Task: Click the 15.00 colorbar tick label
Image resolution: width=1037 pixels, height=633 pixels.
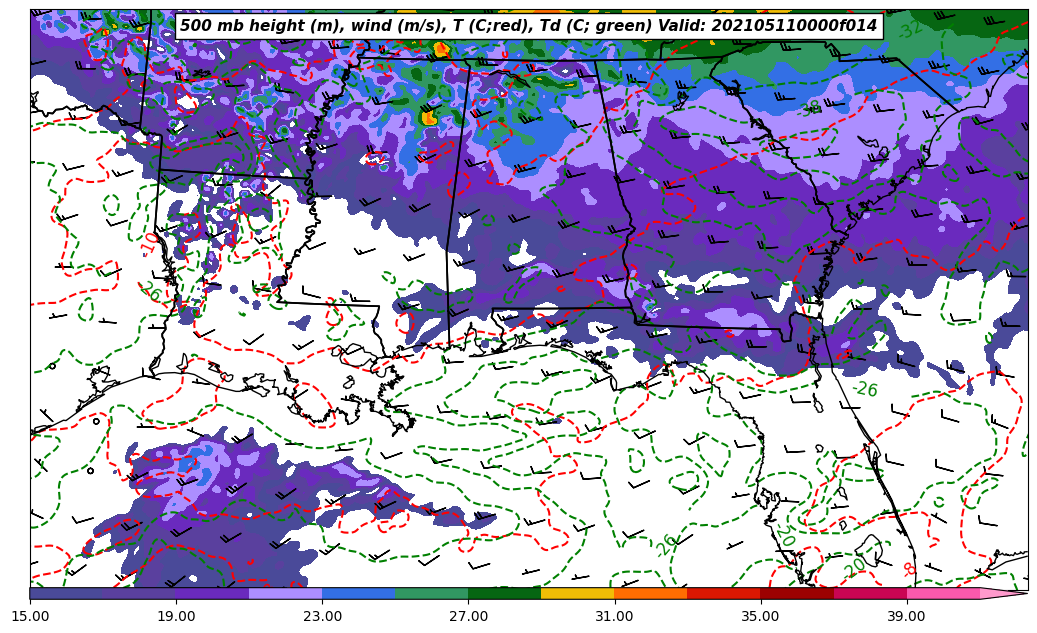Action: pyautogui.click(x=30, y=616)
